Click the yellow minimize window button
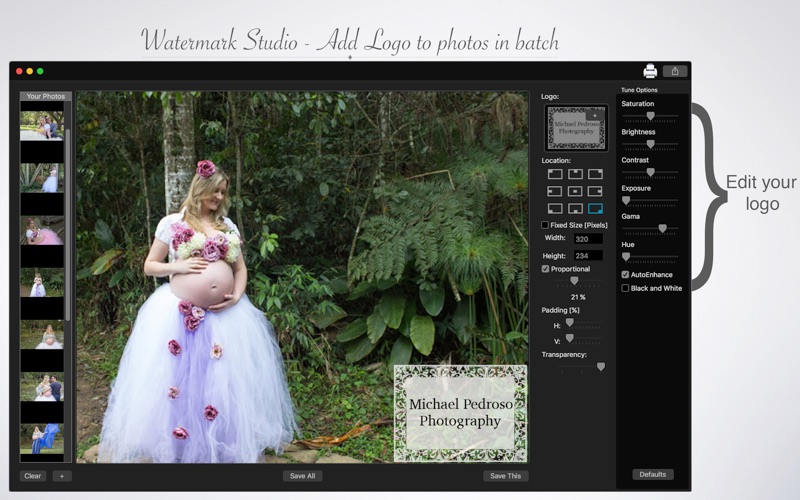The image size is (800, 500). click(30, 71)
